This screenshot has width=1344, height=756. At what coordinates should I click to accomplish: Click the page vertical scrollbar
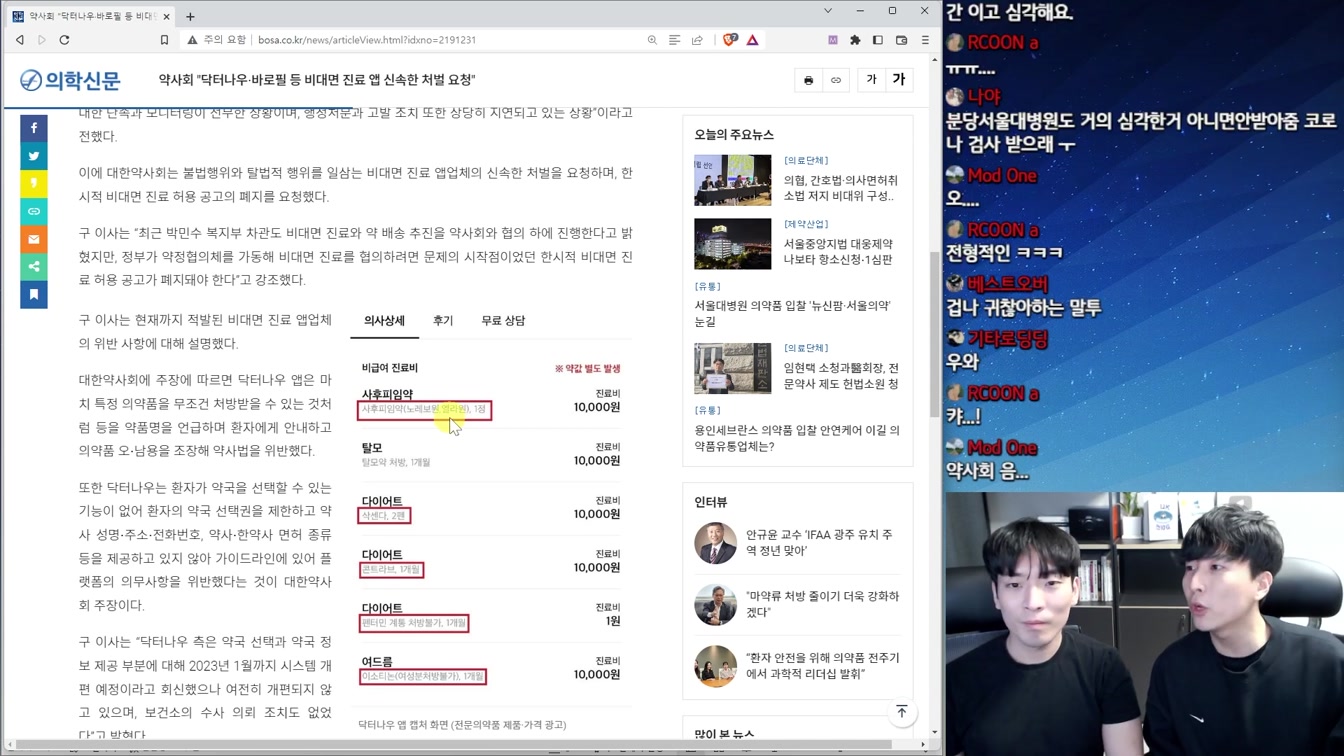935,335
